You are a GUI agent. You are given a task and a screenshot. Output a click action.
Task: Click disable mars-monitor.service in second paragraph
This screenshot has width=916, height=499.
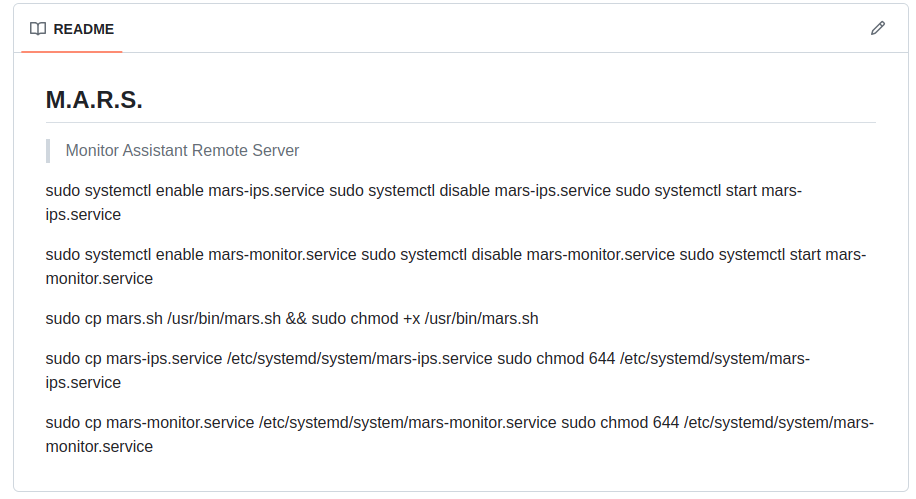(573, 255)
